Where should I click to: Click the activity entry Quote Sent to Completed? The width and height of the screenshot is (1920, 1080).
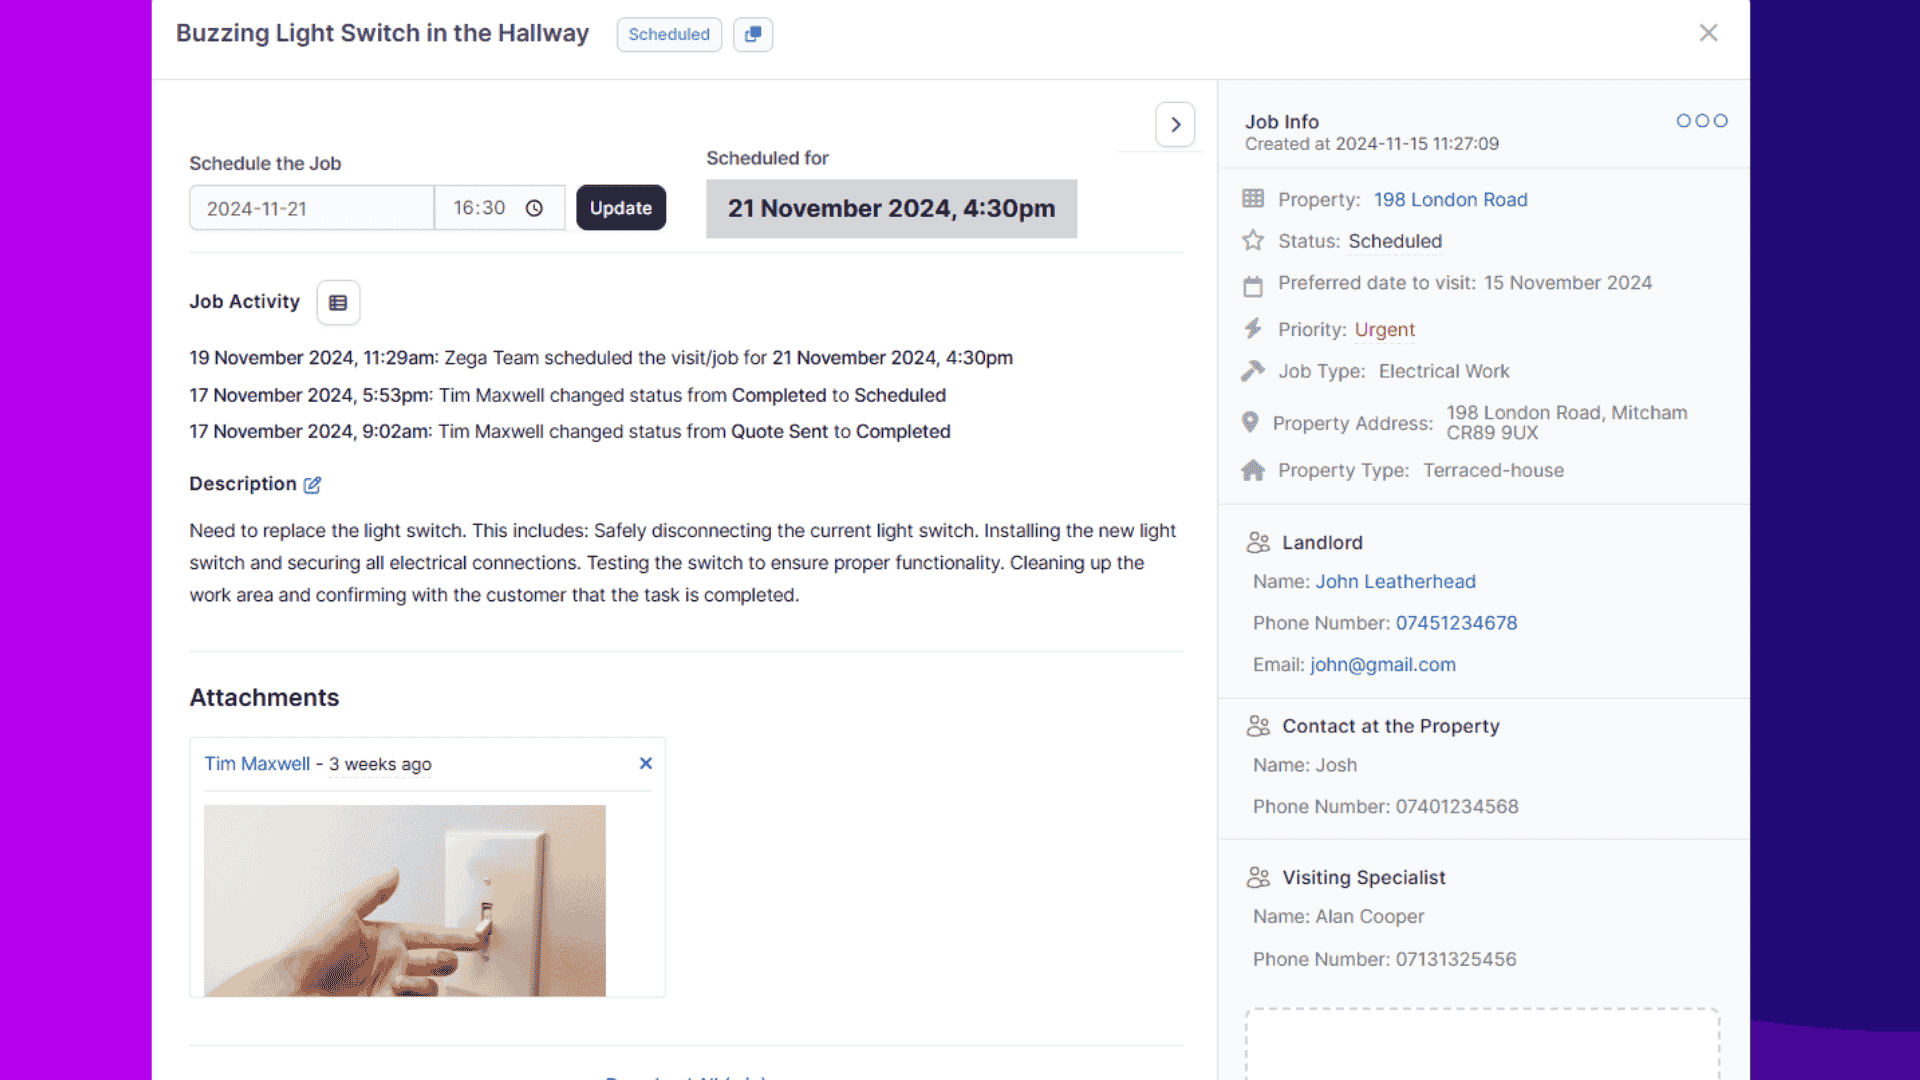(570, 432)
